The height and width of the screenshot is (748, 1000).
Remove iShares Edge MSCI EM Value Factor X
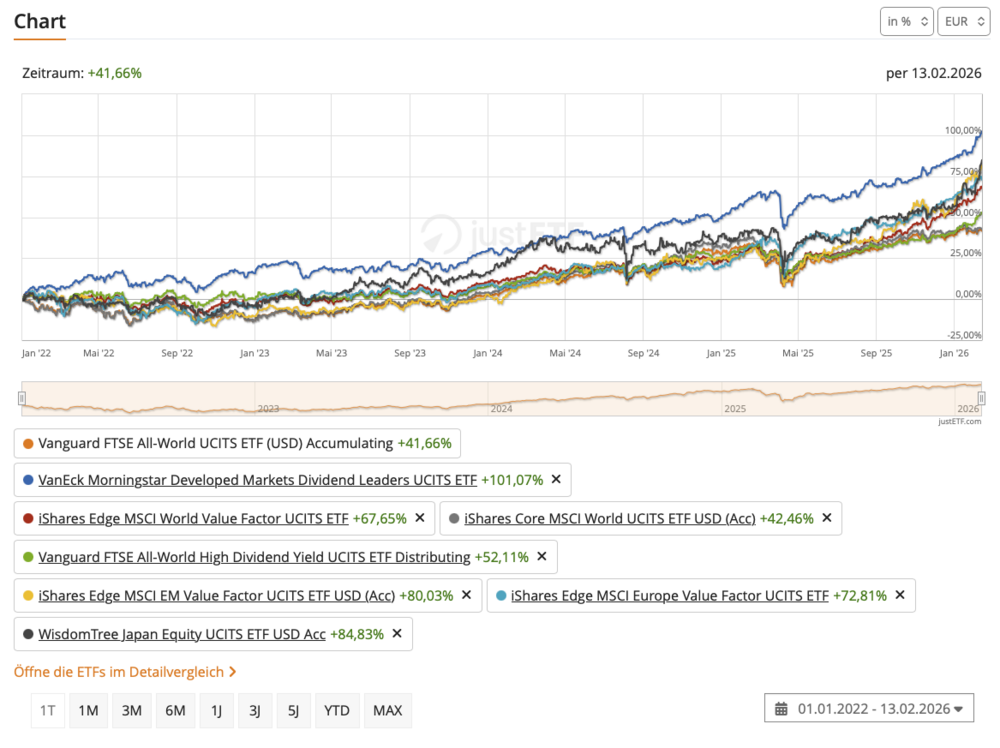(466, 594)
